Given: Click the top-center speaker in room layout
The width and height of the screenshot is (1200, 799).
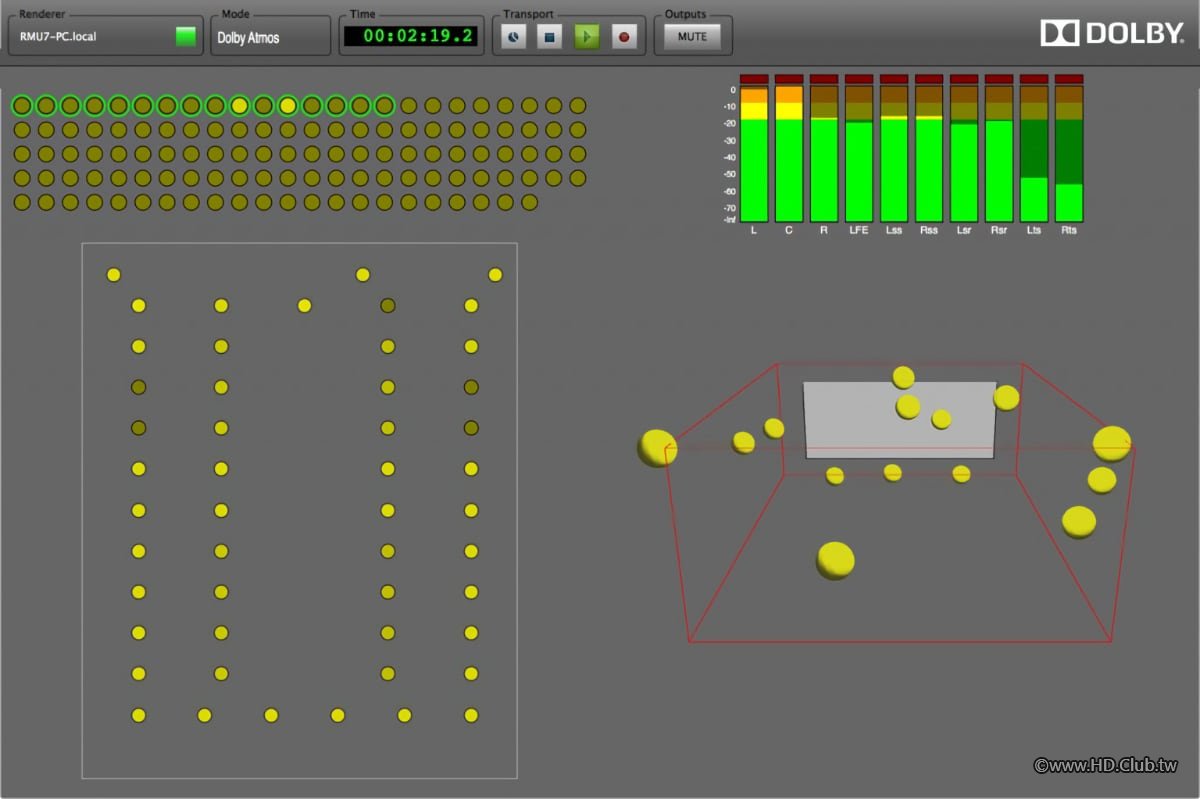Looking at the screenshot, I should [363, 275].
